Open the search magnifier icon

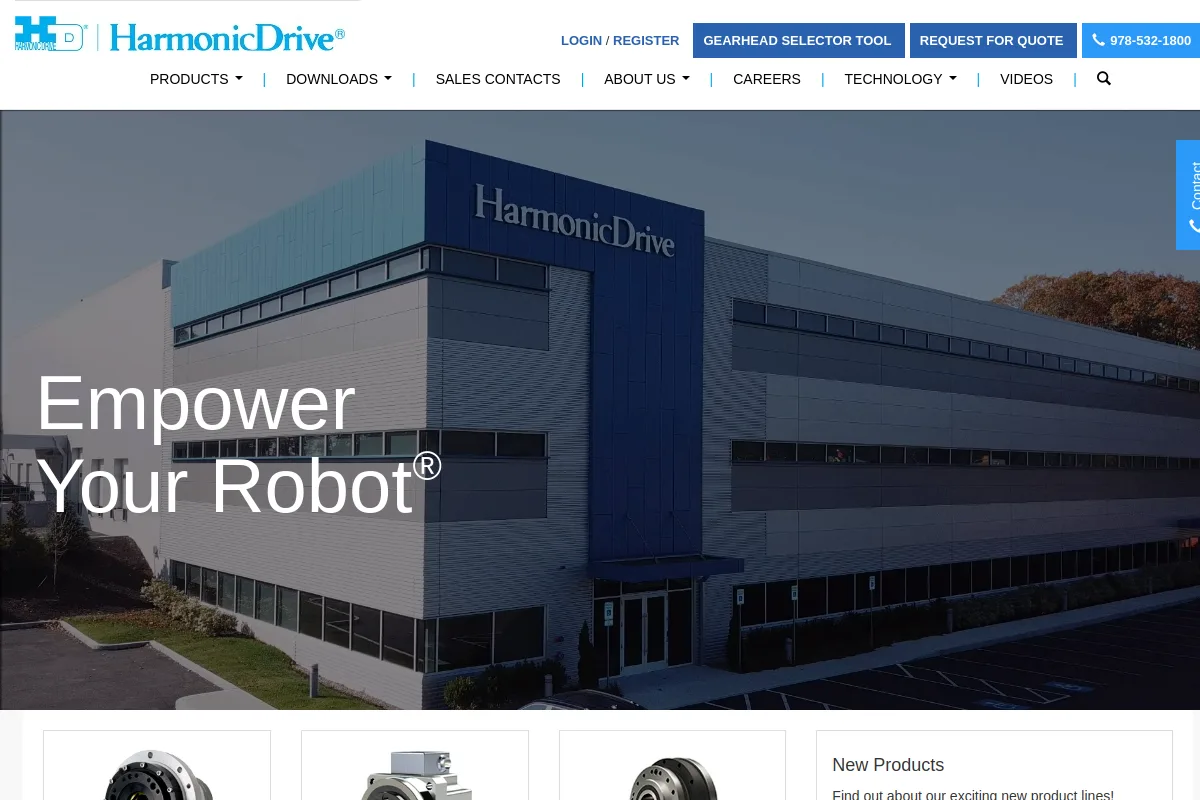point(1104,78)
